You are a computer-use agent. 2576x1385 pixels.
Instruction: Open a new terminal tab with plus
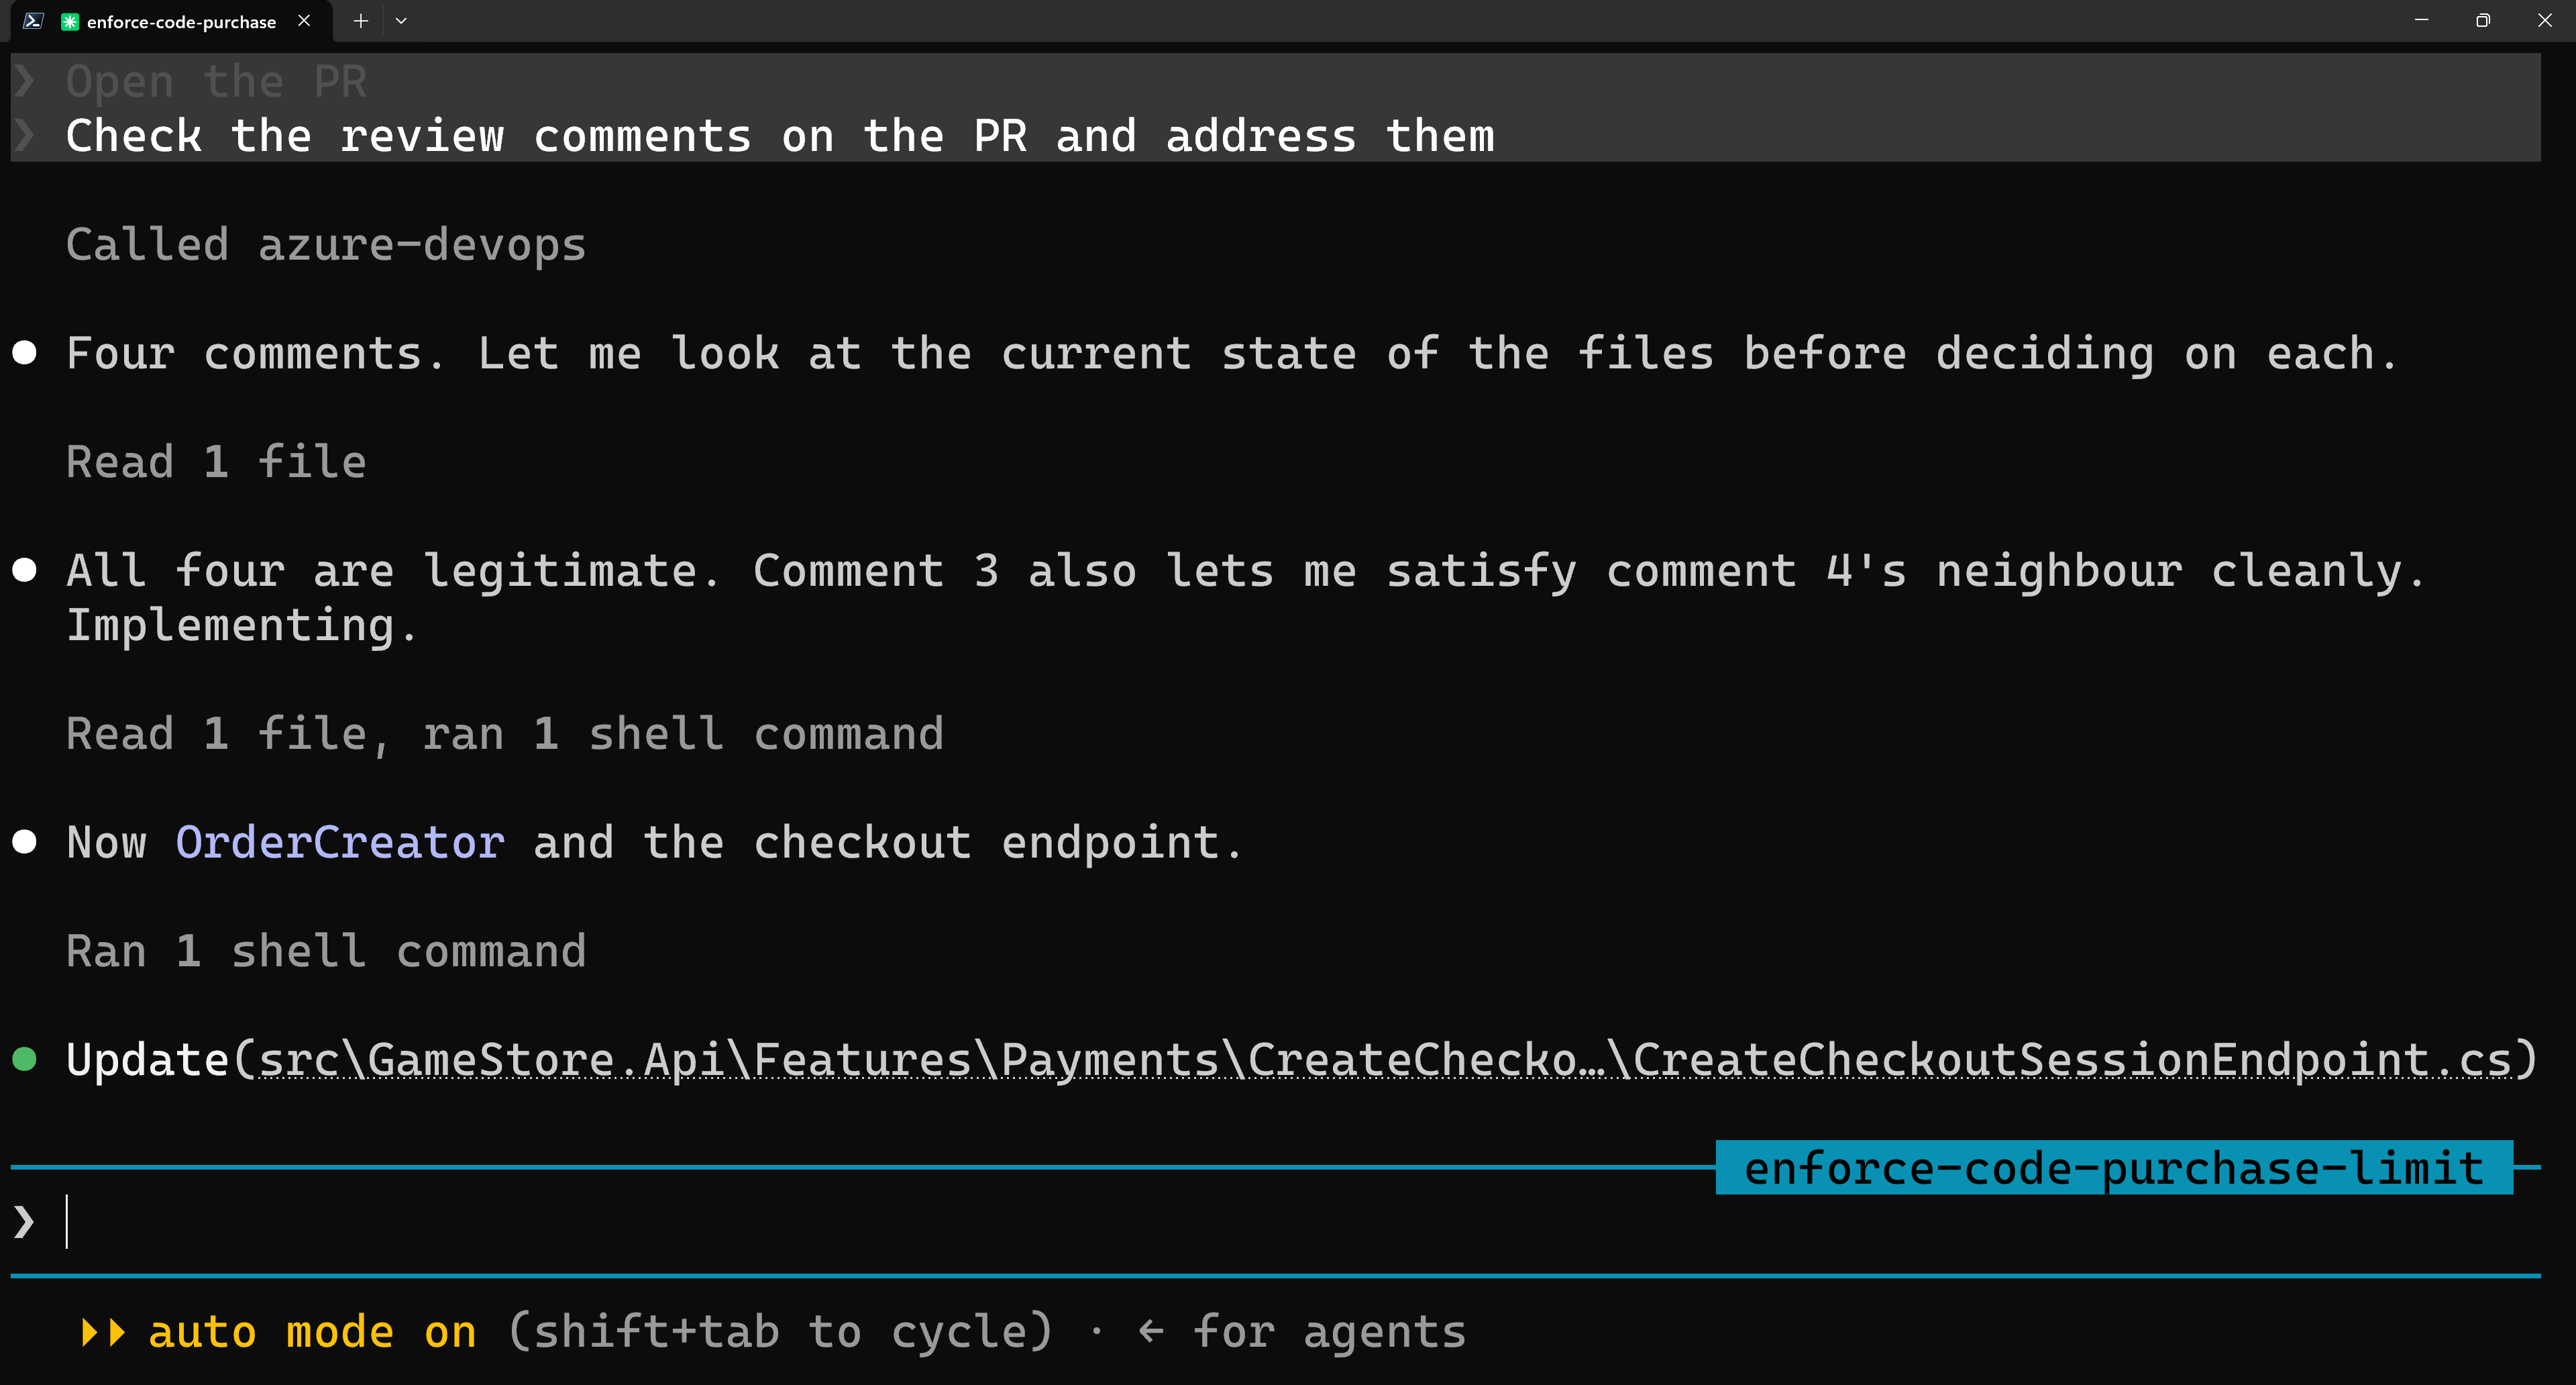[361, 21]
